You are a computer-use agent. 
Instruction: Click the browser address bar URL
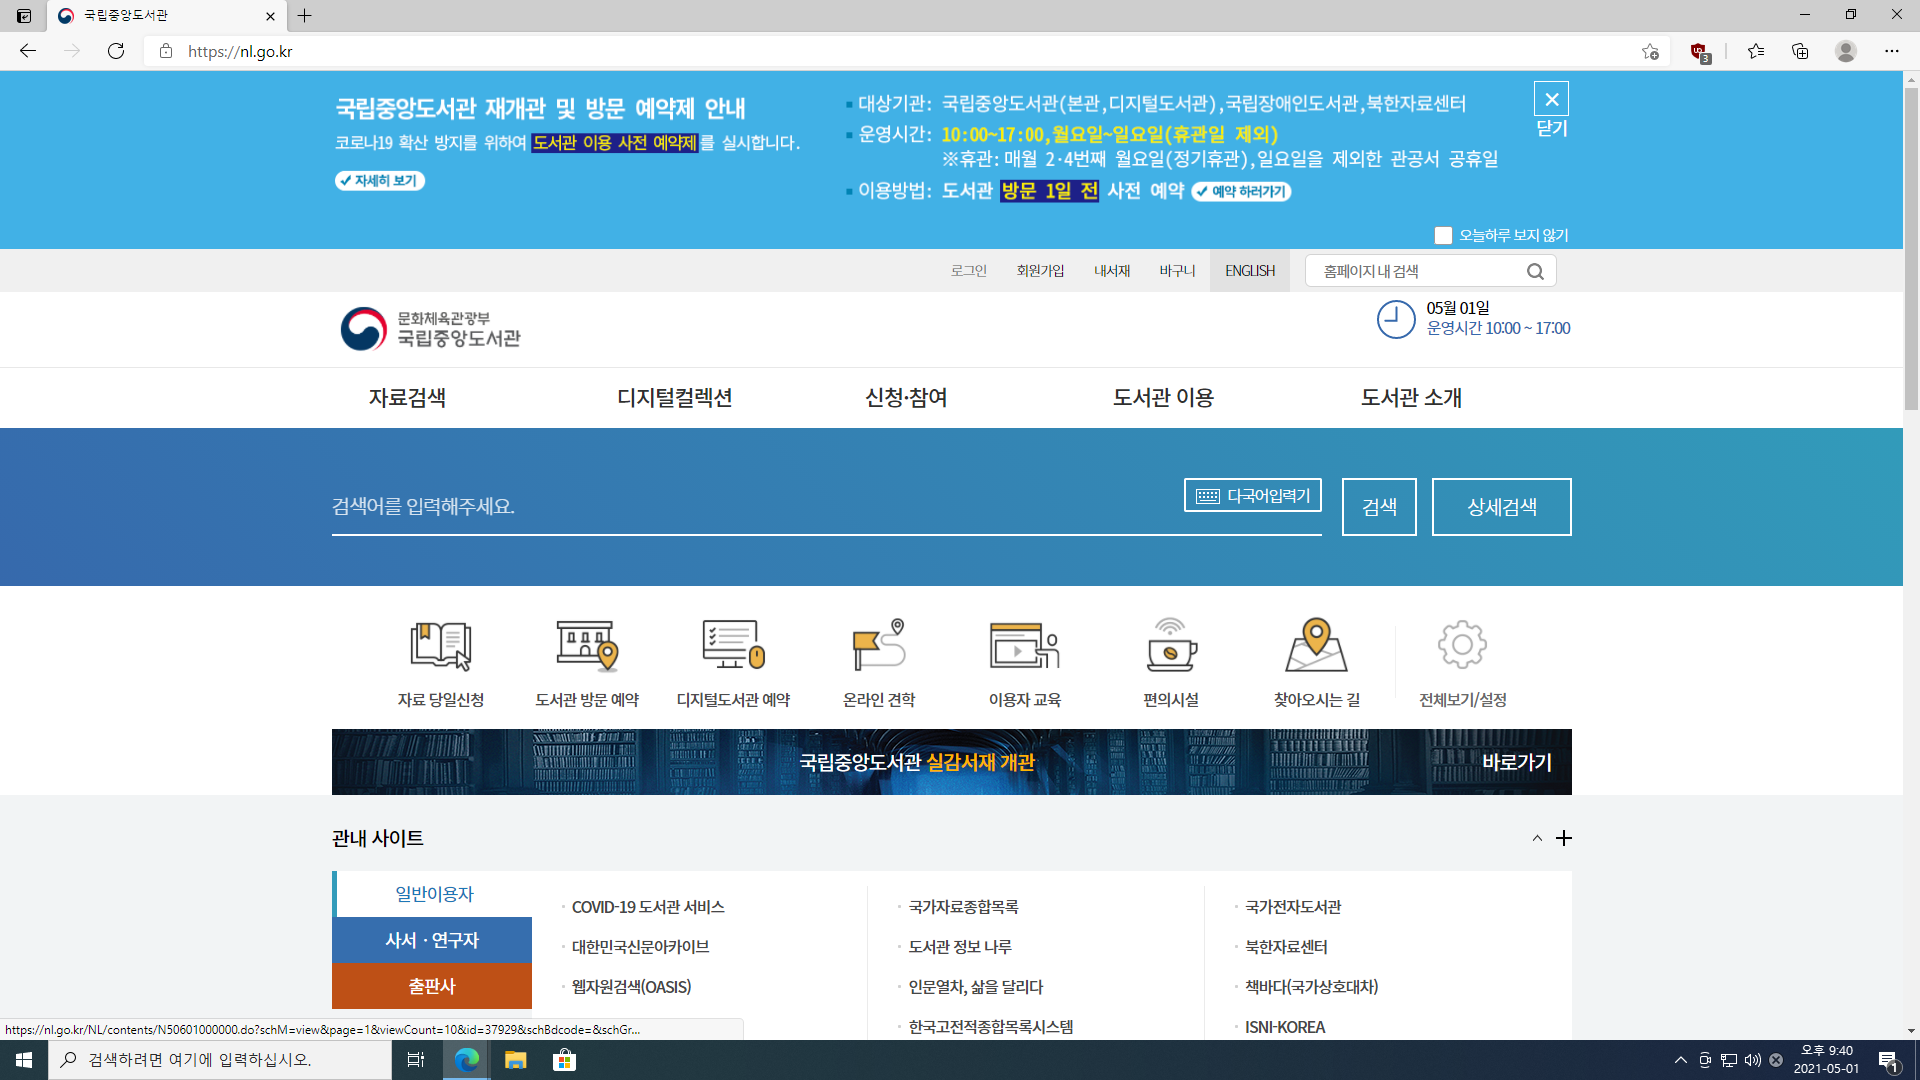coord(240,51)
